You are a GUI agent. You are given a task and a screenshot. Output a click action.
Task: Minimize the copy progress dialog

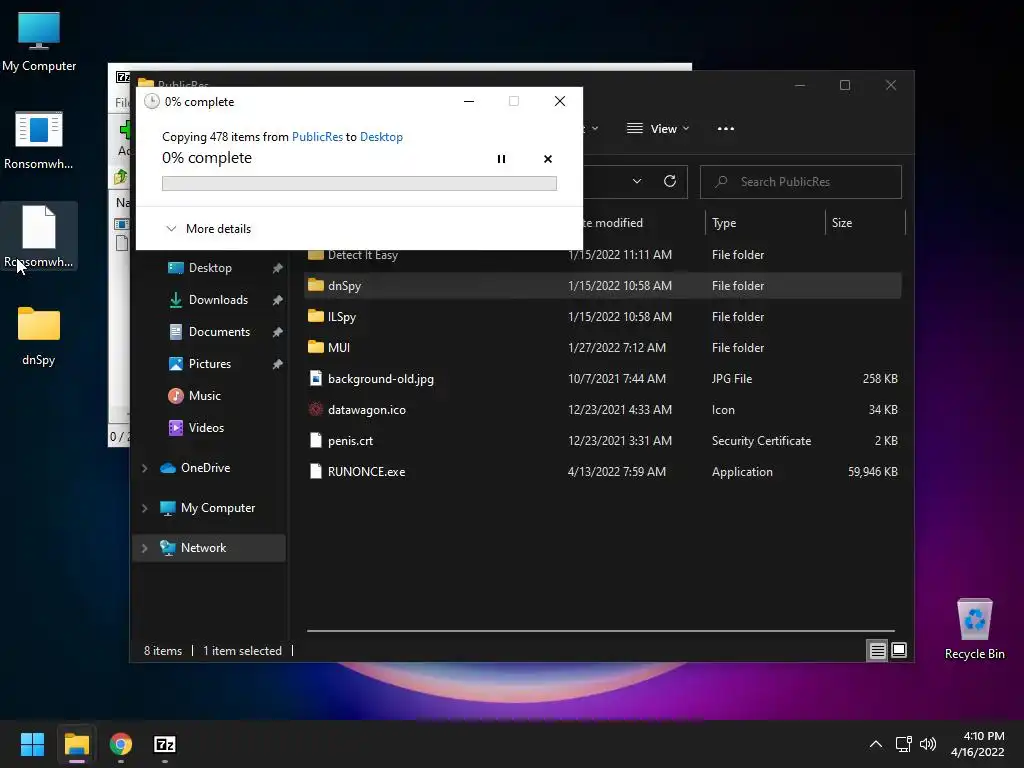pyautogui.click(x=469, y=101)
